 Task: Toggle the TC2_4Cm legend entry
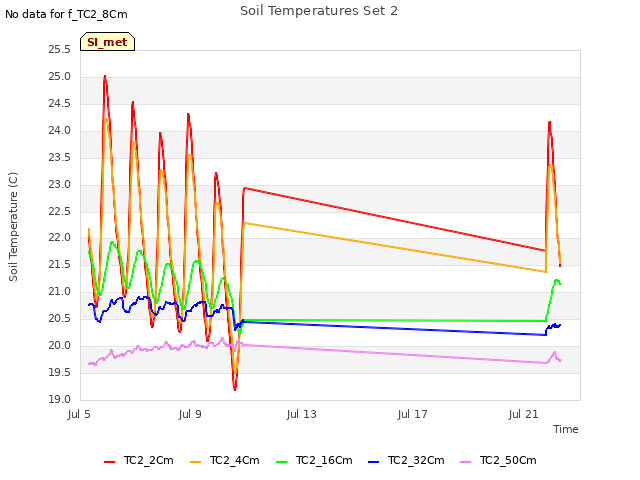point(225,460)
